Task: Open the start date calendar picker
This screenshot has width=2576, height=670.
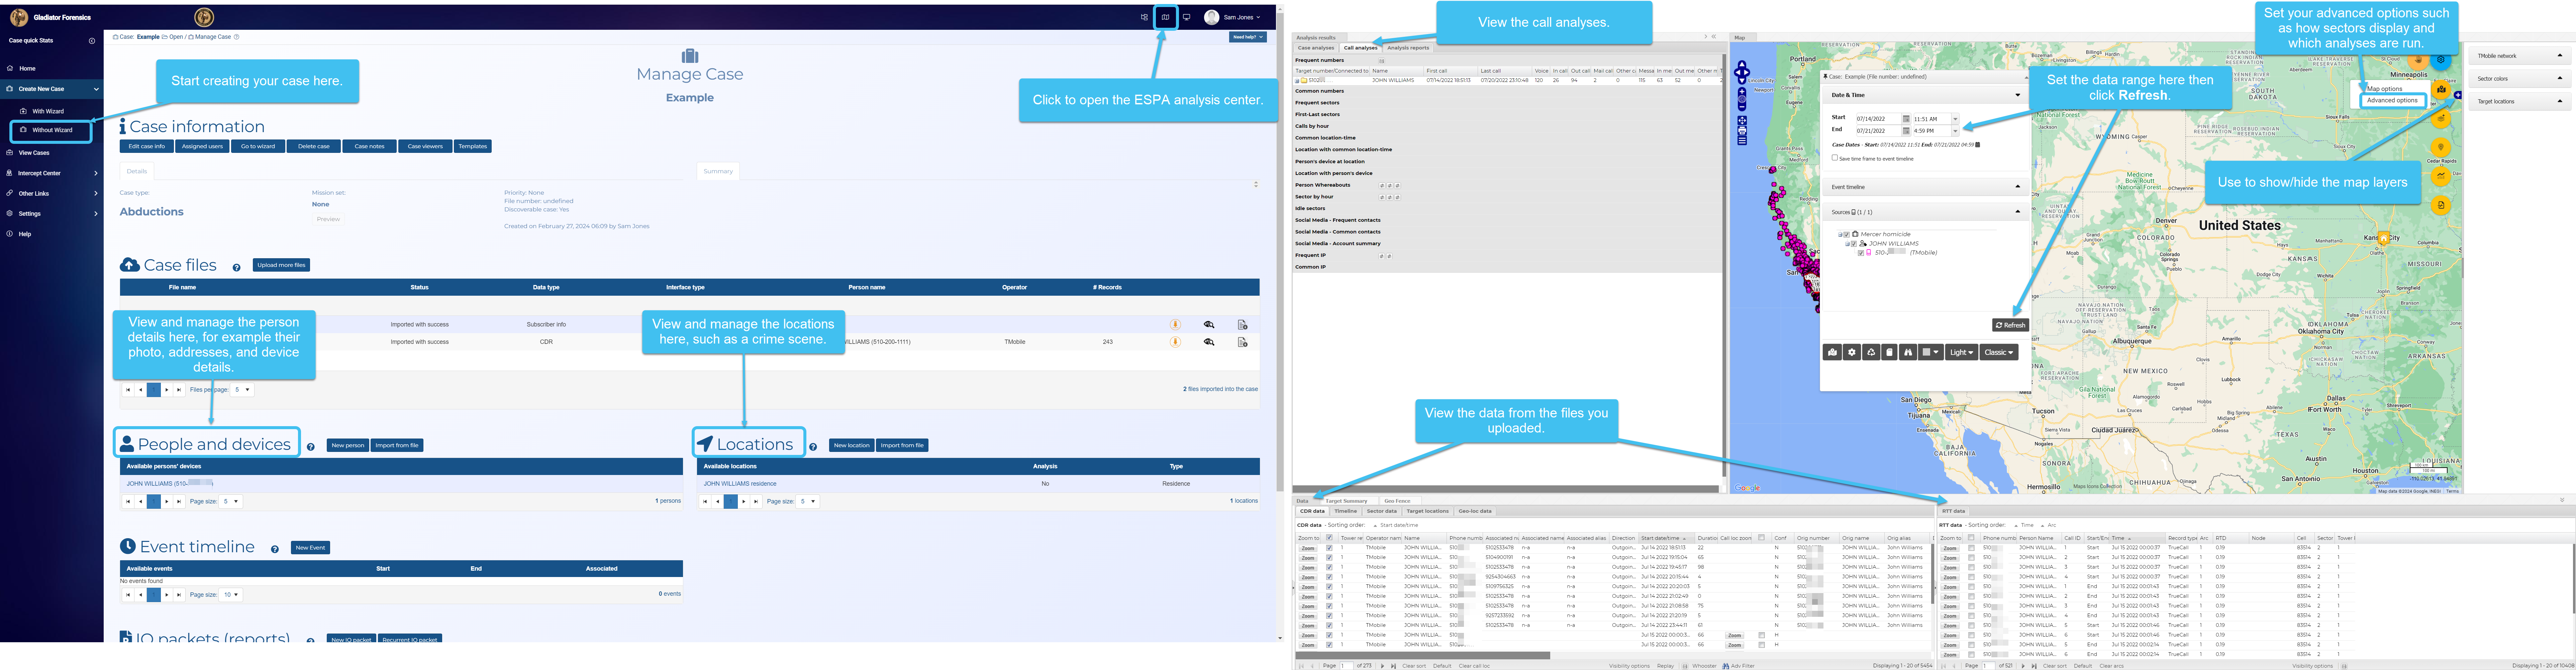Action: (x=1906, y=119)
